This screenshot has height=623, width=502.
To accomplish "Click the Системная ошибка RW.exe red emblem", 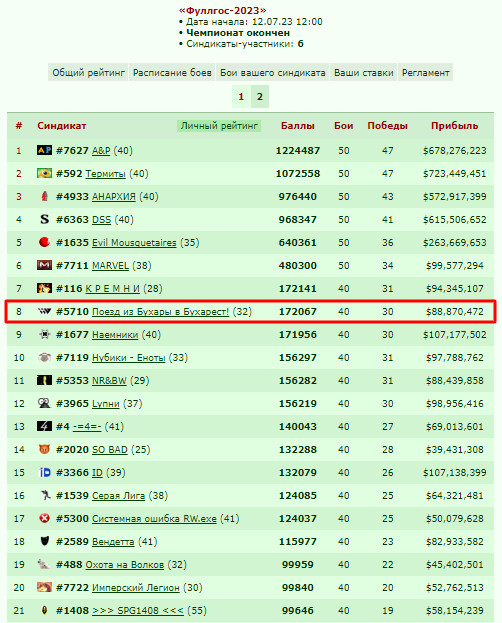I will pos(44,519).
